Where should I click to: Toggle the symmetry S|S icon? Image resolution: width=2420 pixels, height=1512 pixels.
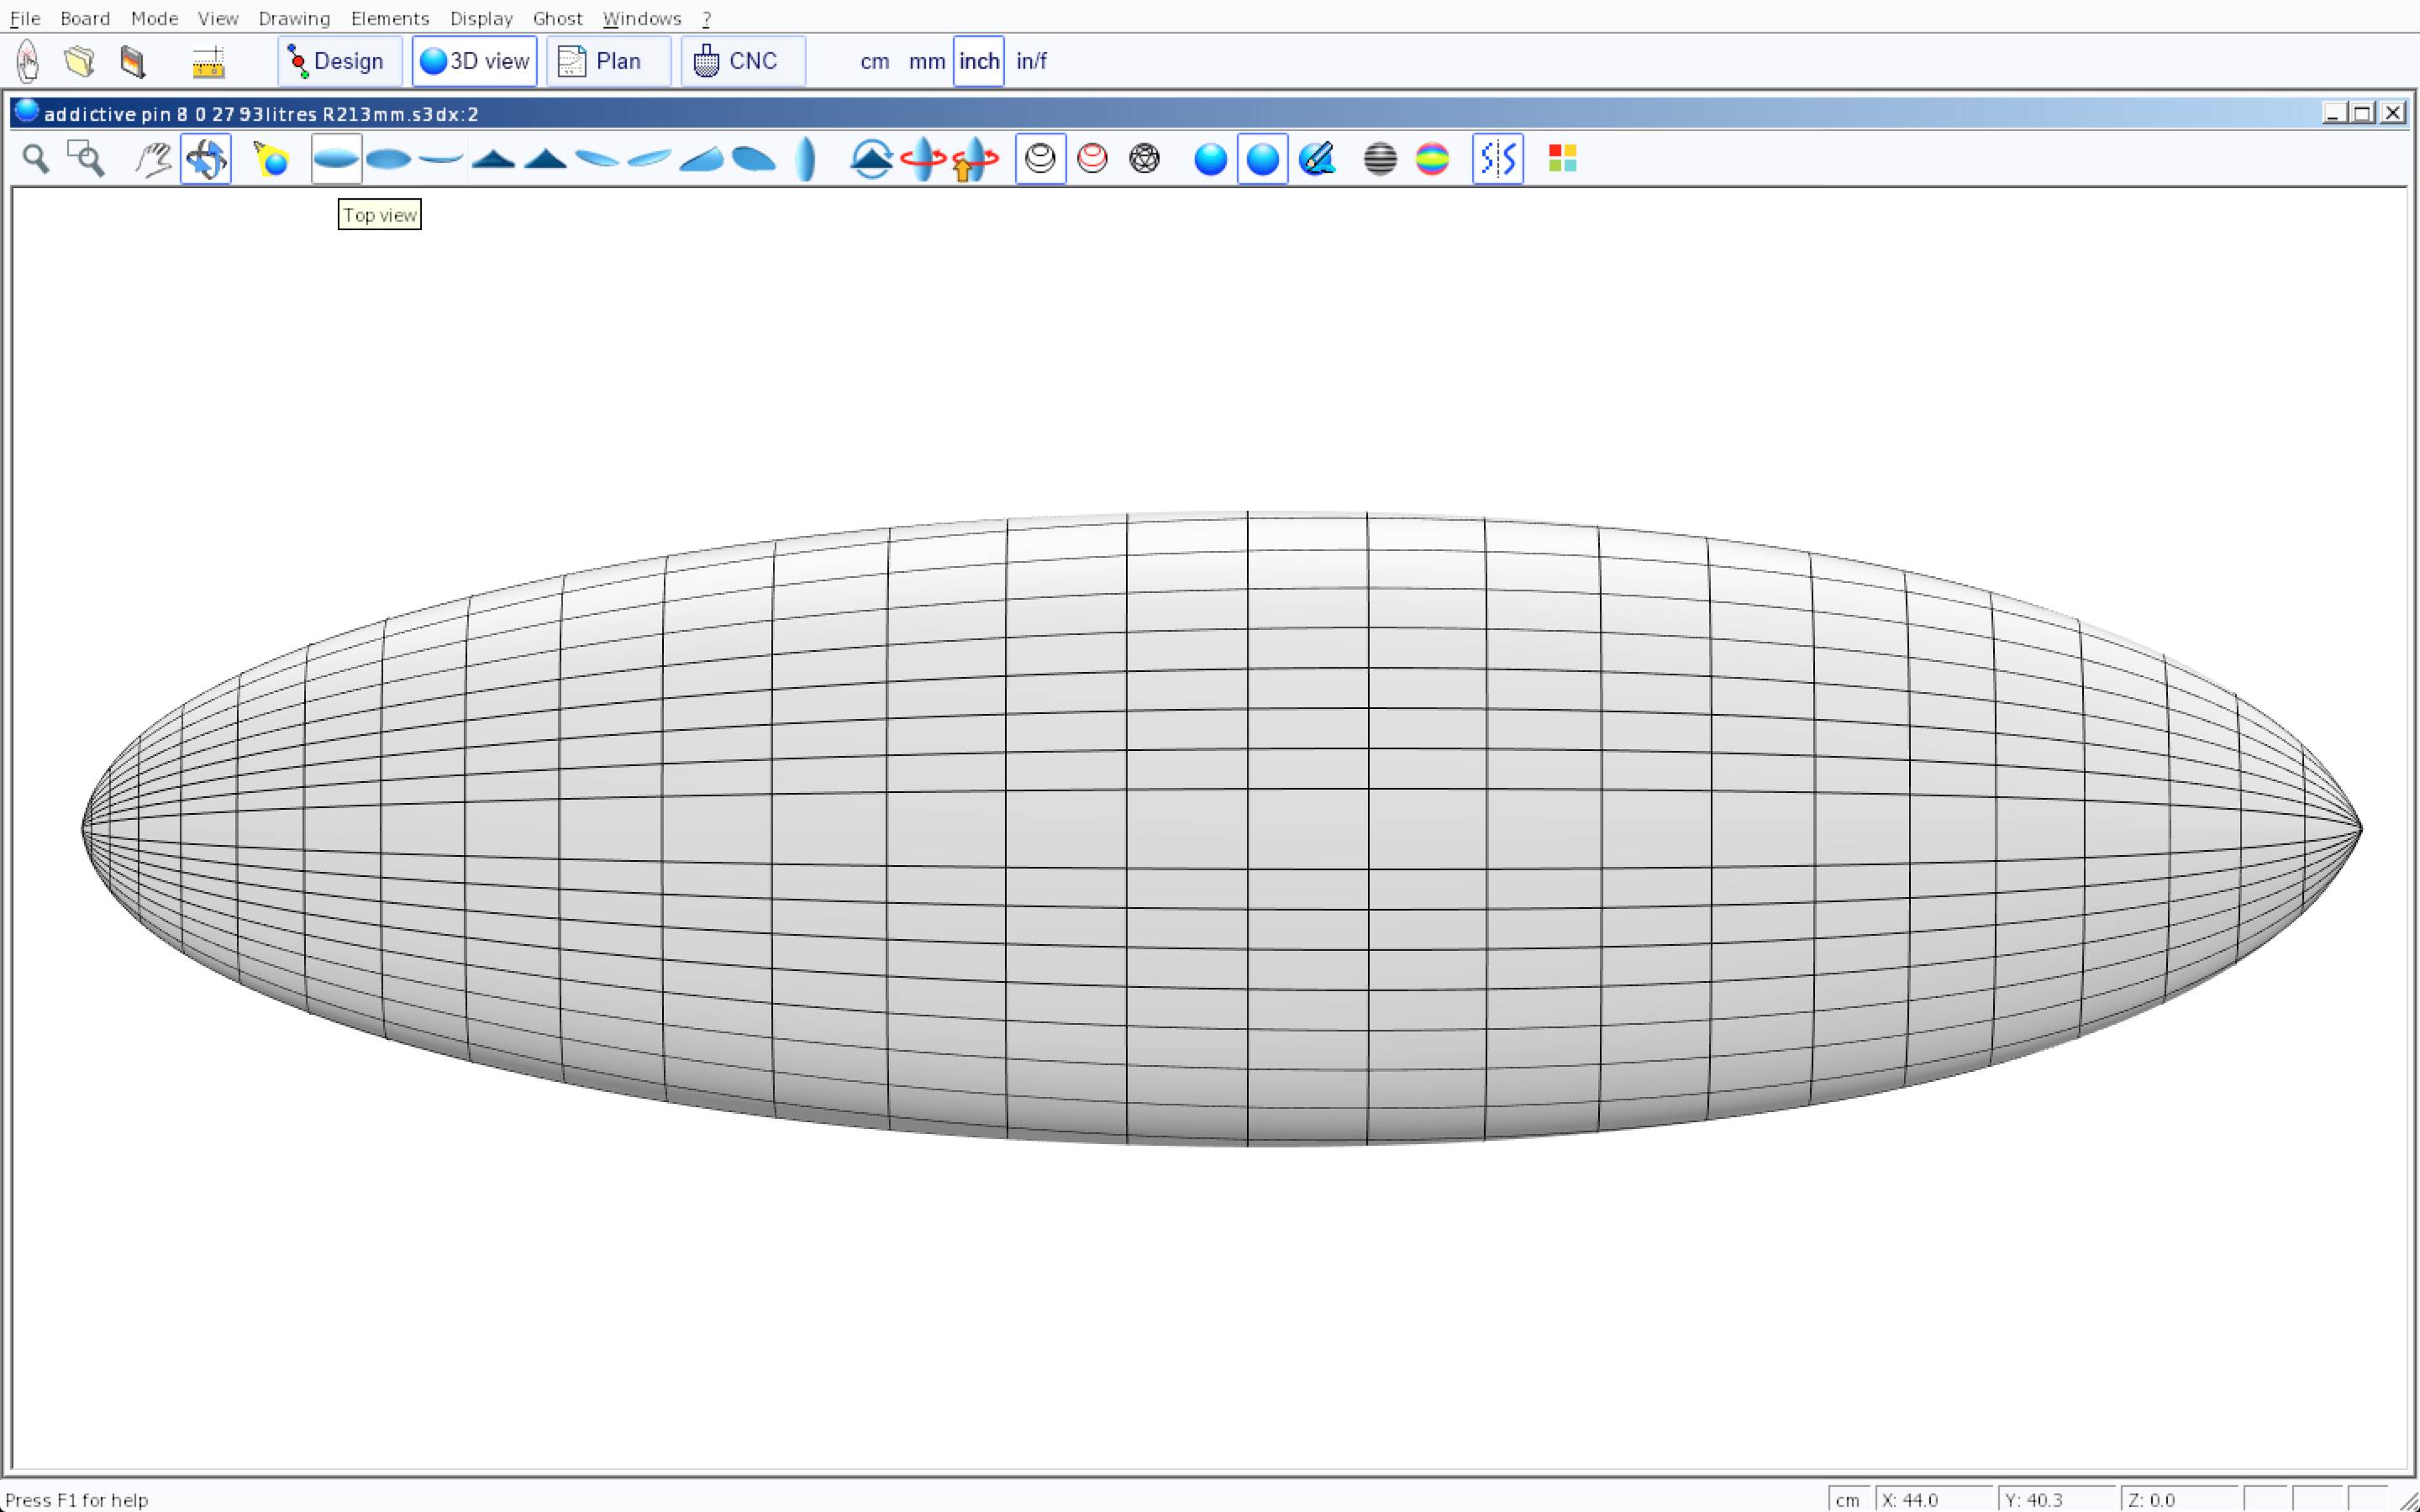[1497, 159]
